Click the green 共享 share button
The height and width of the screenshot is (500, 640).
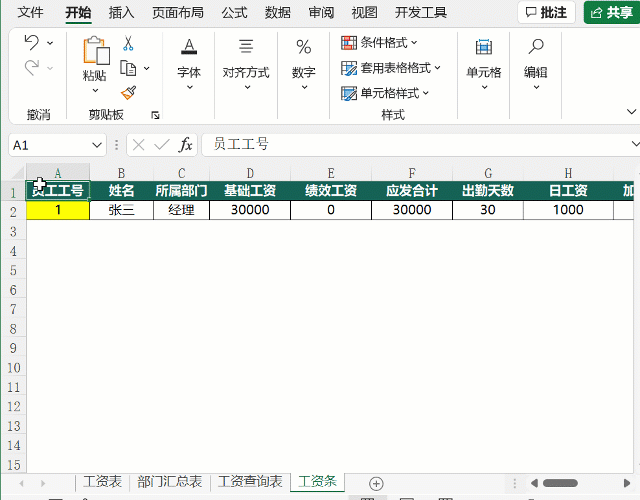tap(612, 13)
